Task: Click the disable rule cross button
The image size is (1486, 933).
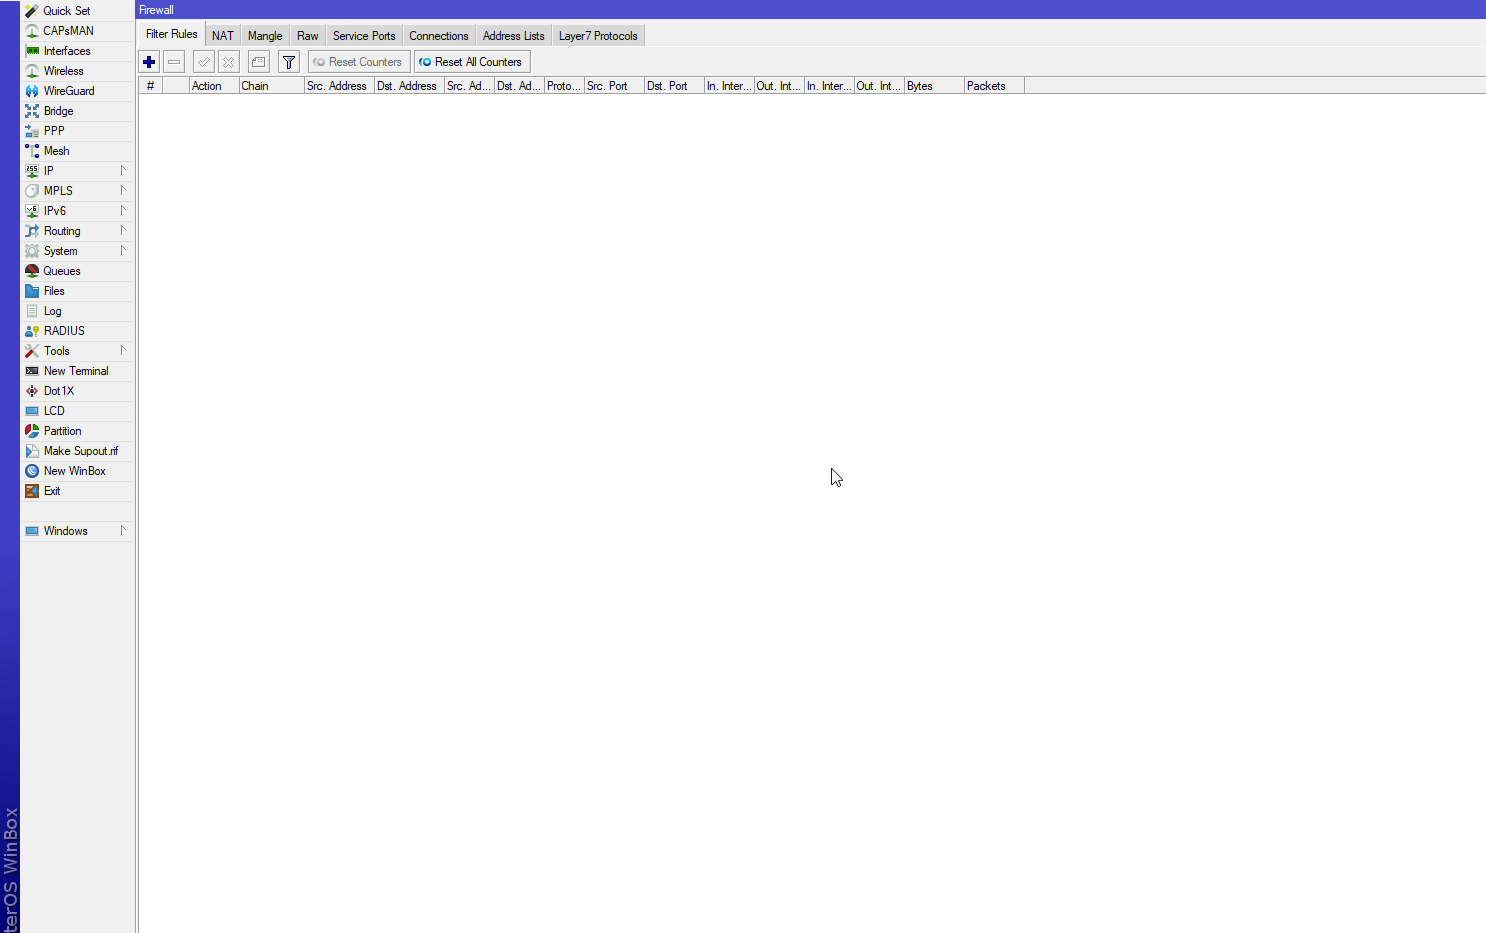Action: 229,62
